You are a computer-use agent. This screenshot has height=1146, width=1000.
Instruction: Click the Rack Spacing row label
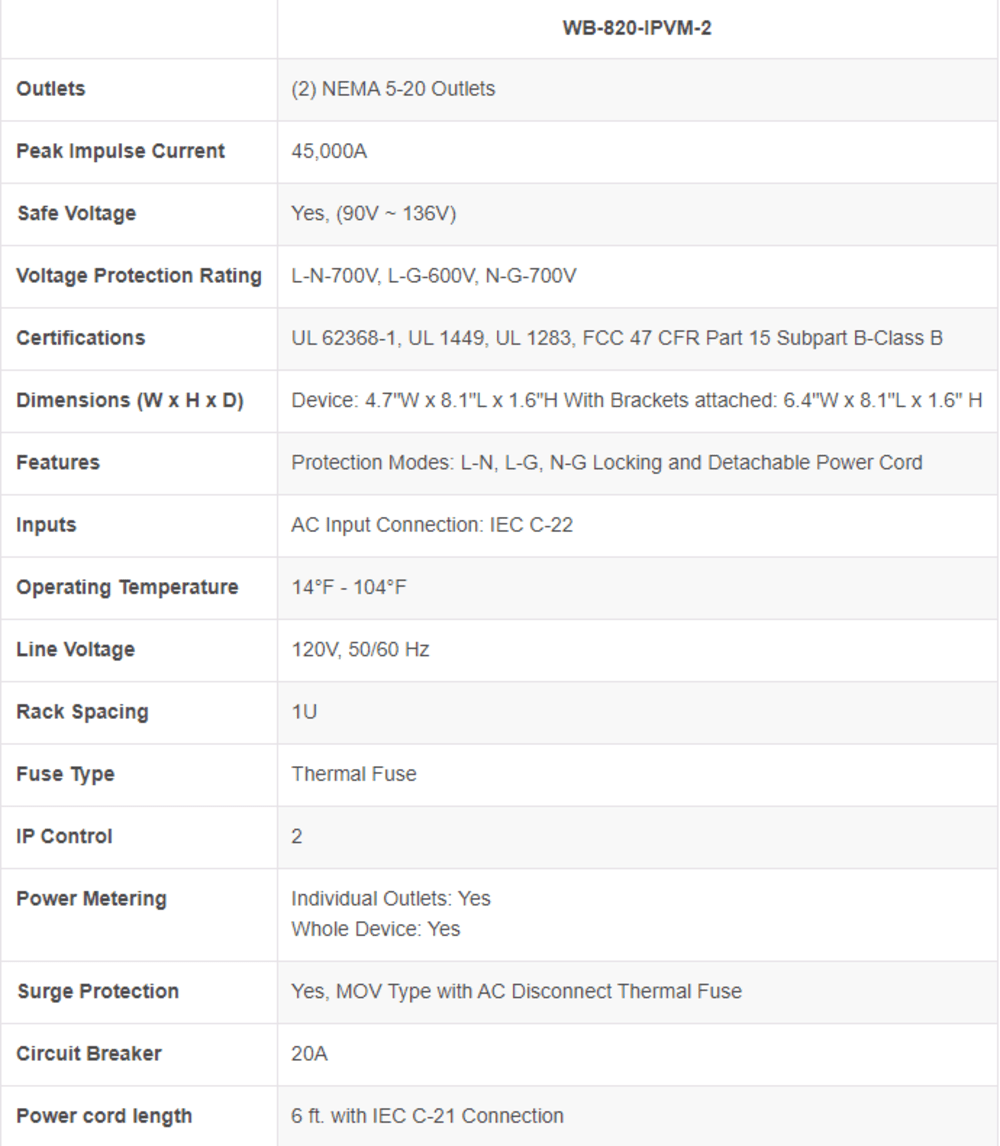(83, 712)
